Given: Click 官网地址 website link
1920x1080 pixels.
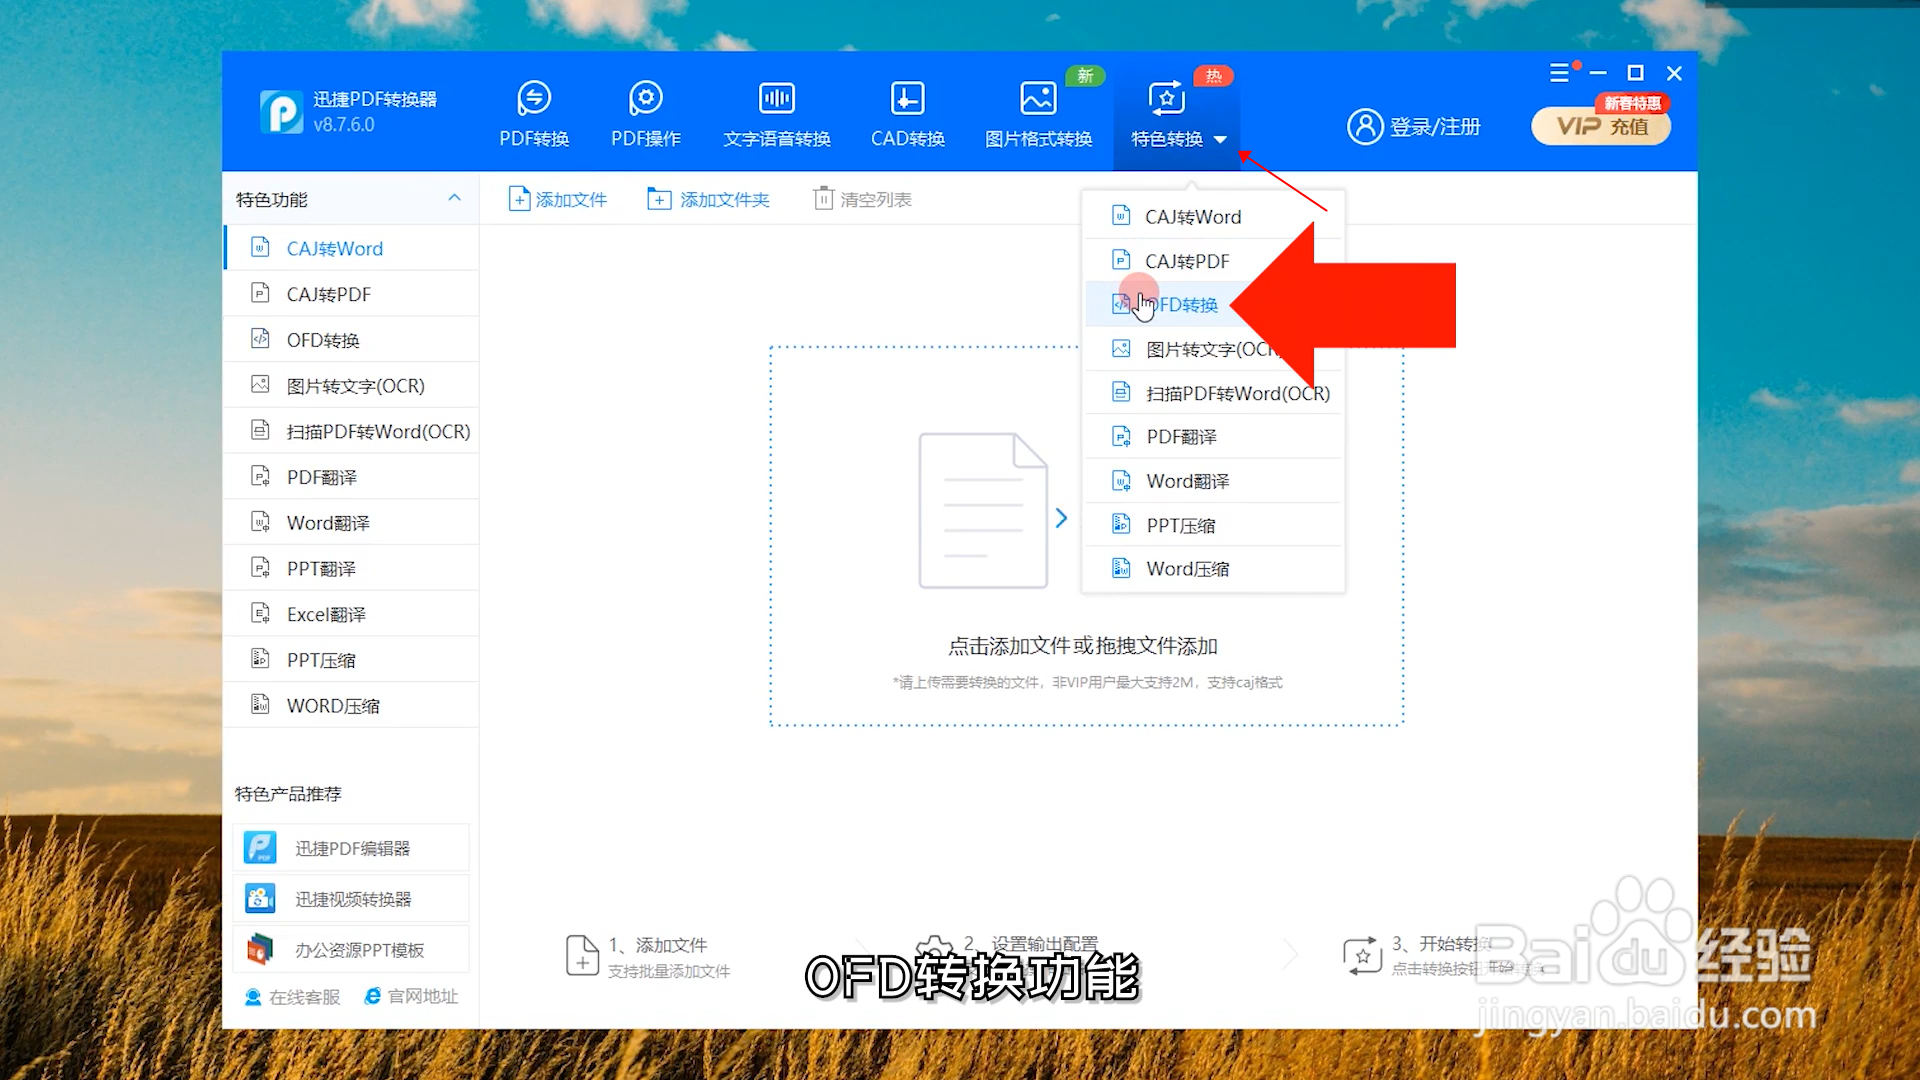Looking at the screenshot, I should click(411, 996).
